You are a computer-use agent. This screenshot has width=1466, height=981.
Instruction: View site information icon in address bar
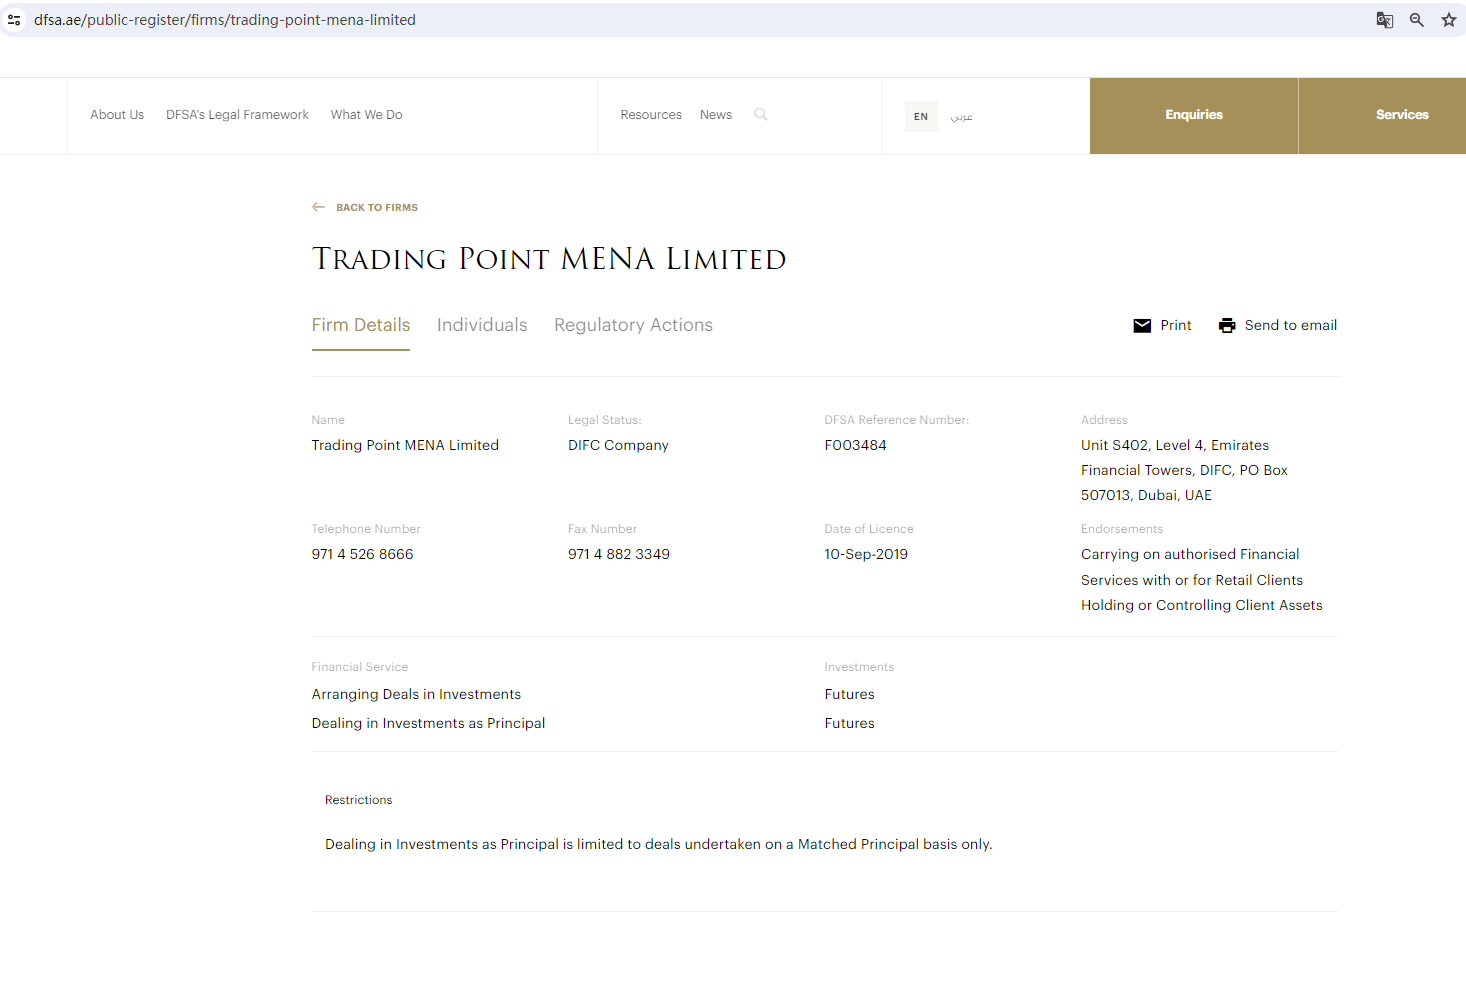[x=14, y=20]
